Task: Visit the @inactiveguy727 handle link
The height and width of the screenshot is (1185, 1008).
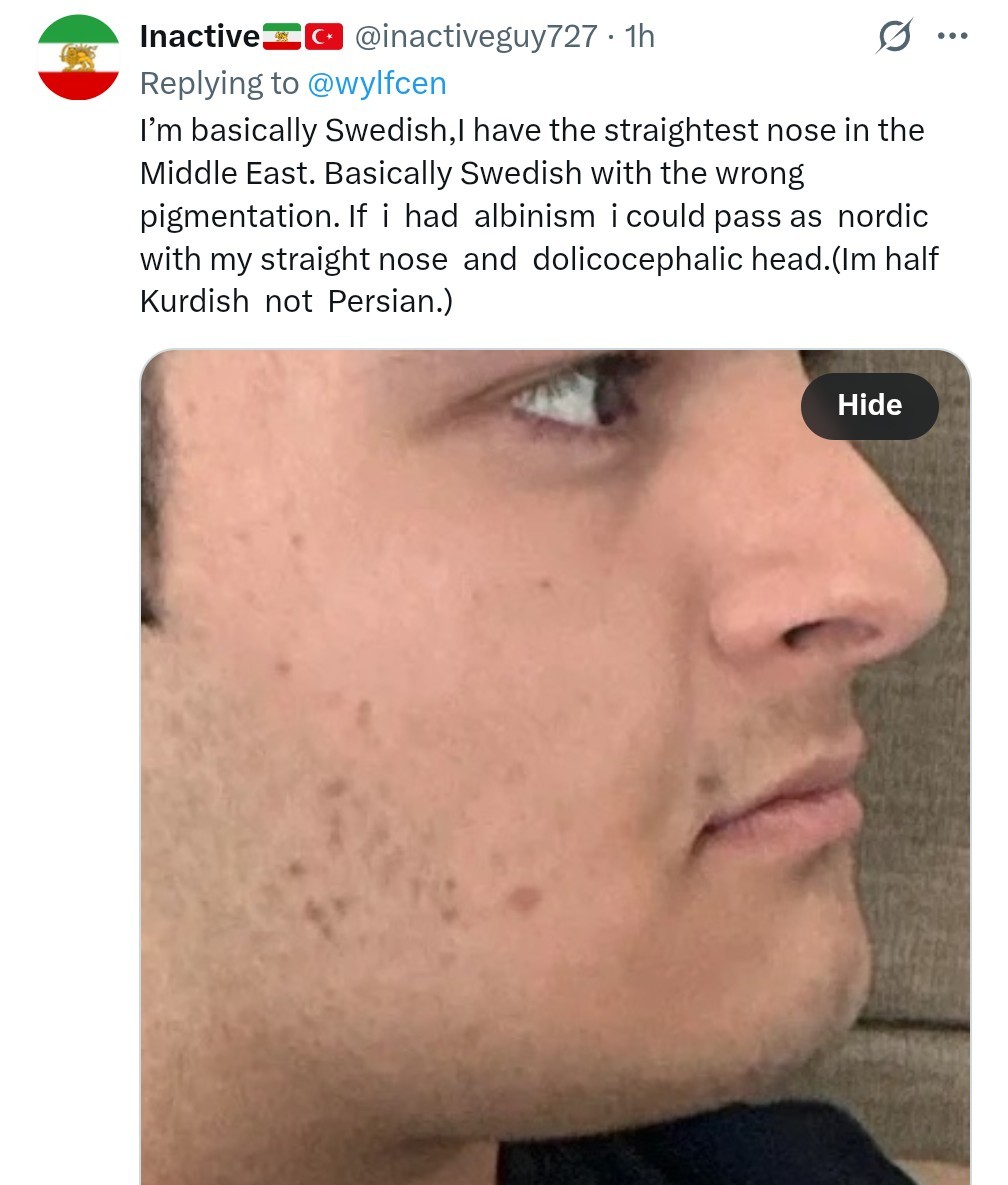Action: click(476, 36)
